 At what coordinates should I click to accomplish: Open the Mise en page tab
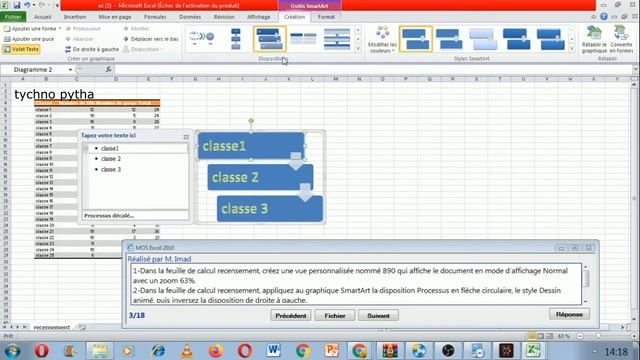115,17
